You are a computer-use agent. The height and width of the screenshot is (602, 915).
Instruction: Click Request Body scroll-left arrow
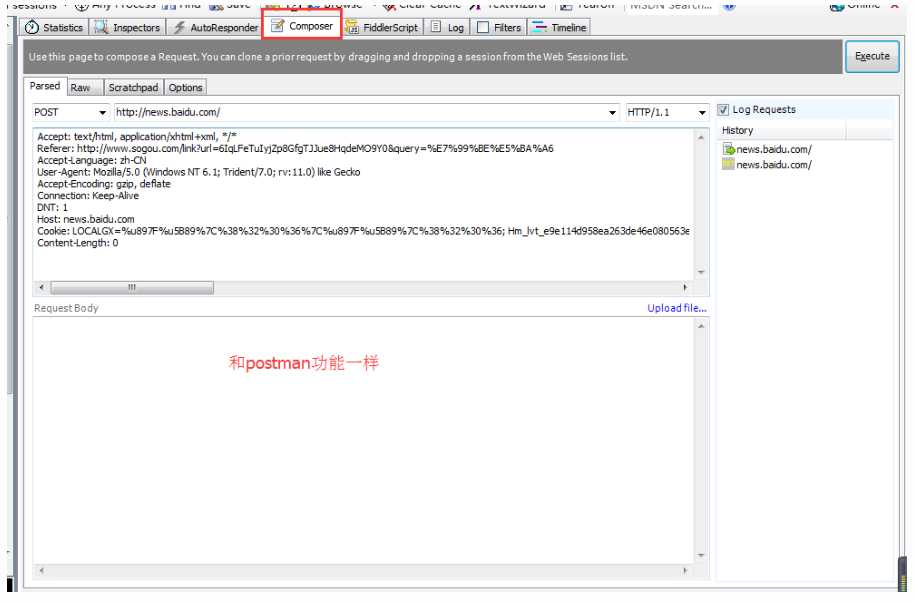pos(41,570)
